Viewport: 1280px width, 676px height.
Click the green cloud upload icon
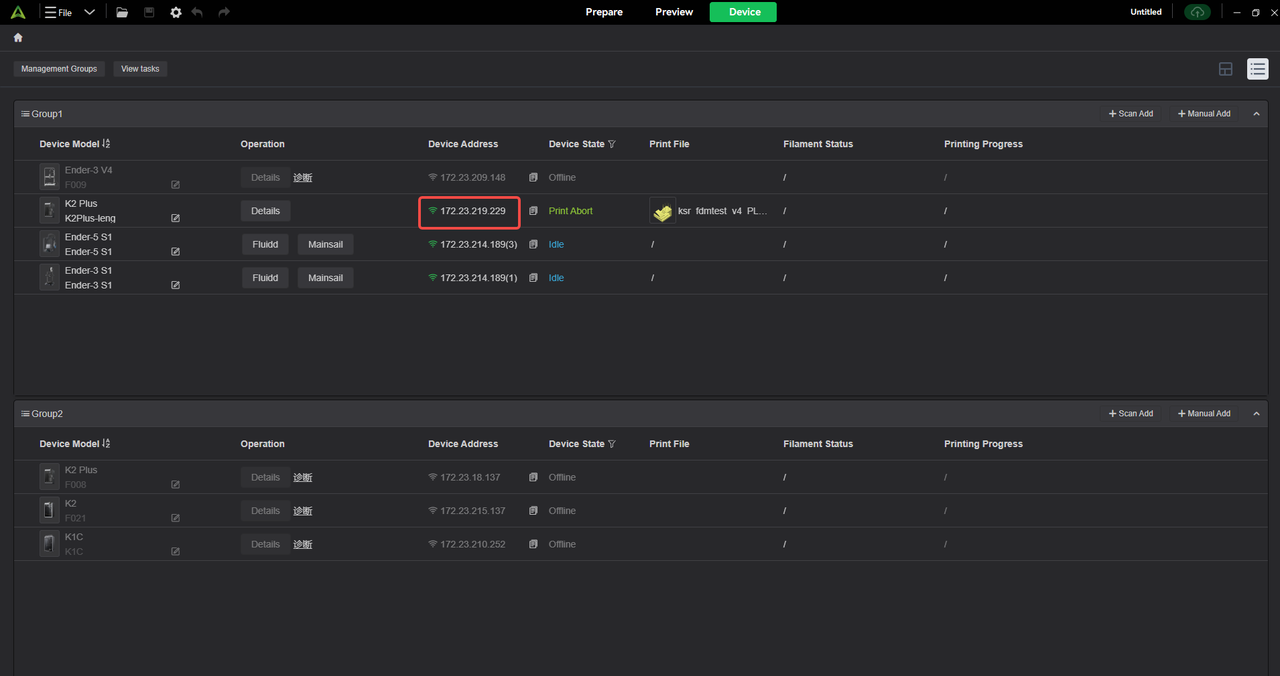pos(1197,12)
